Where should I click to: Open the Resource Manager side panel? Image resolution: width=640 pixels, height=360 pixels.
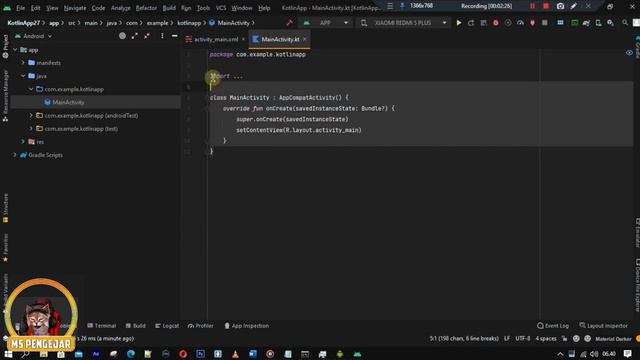(5, 95)
